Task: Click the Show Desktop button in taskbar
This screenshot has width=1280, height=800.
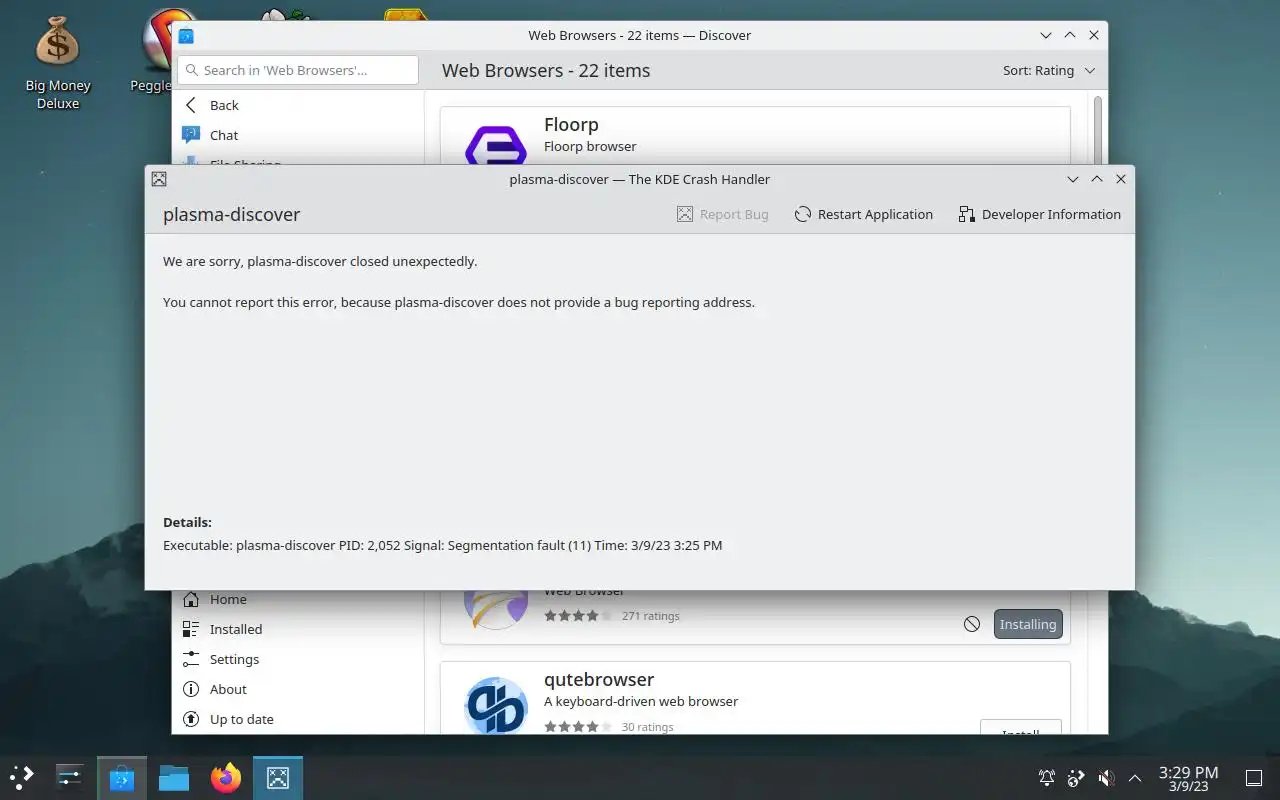Action: point(1254,778)
